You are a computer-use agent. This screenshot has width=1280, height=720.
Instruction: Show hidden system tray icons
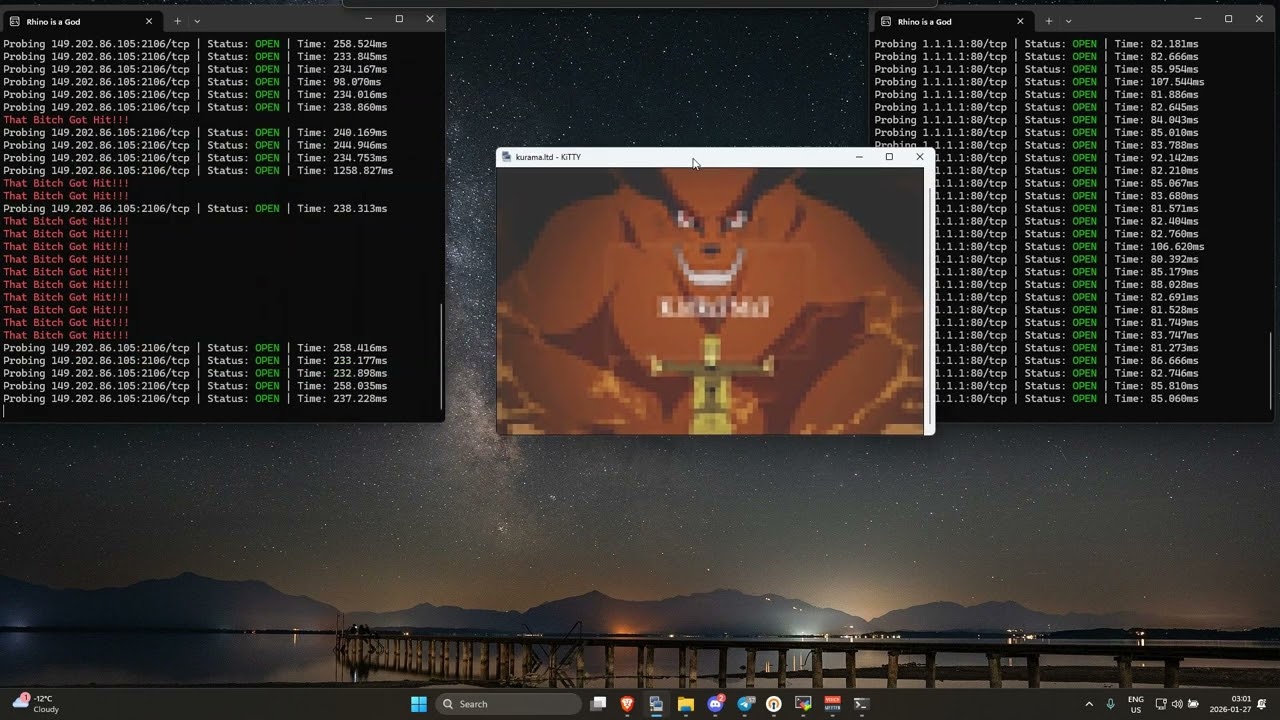(1089, 704)
